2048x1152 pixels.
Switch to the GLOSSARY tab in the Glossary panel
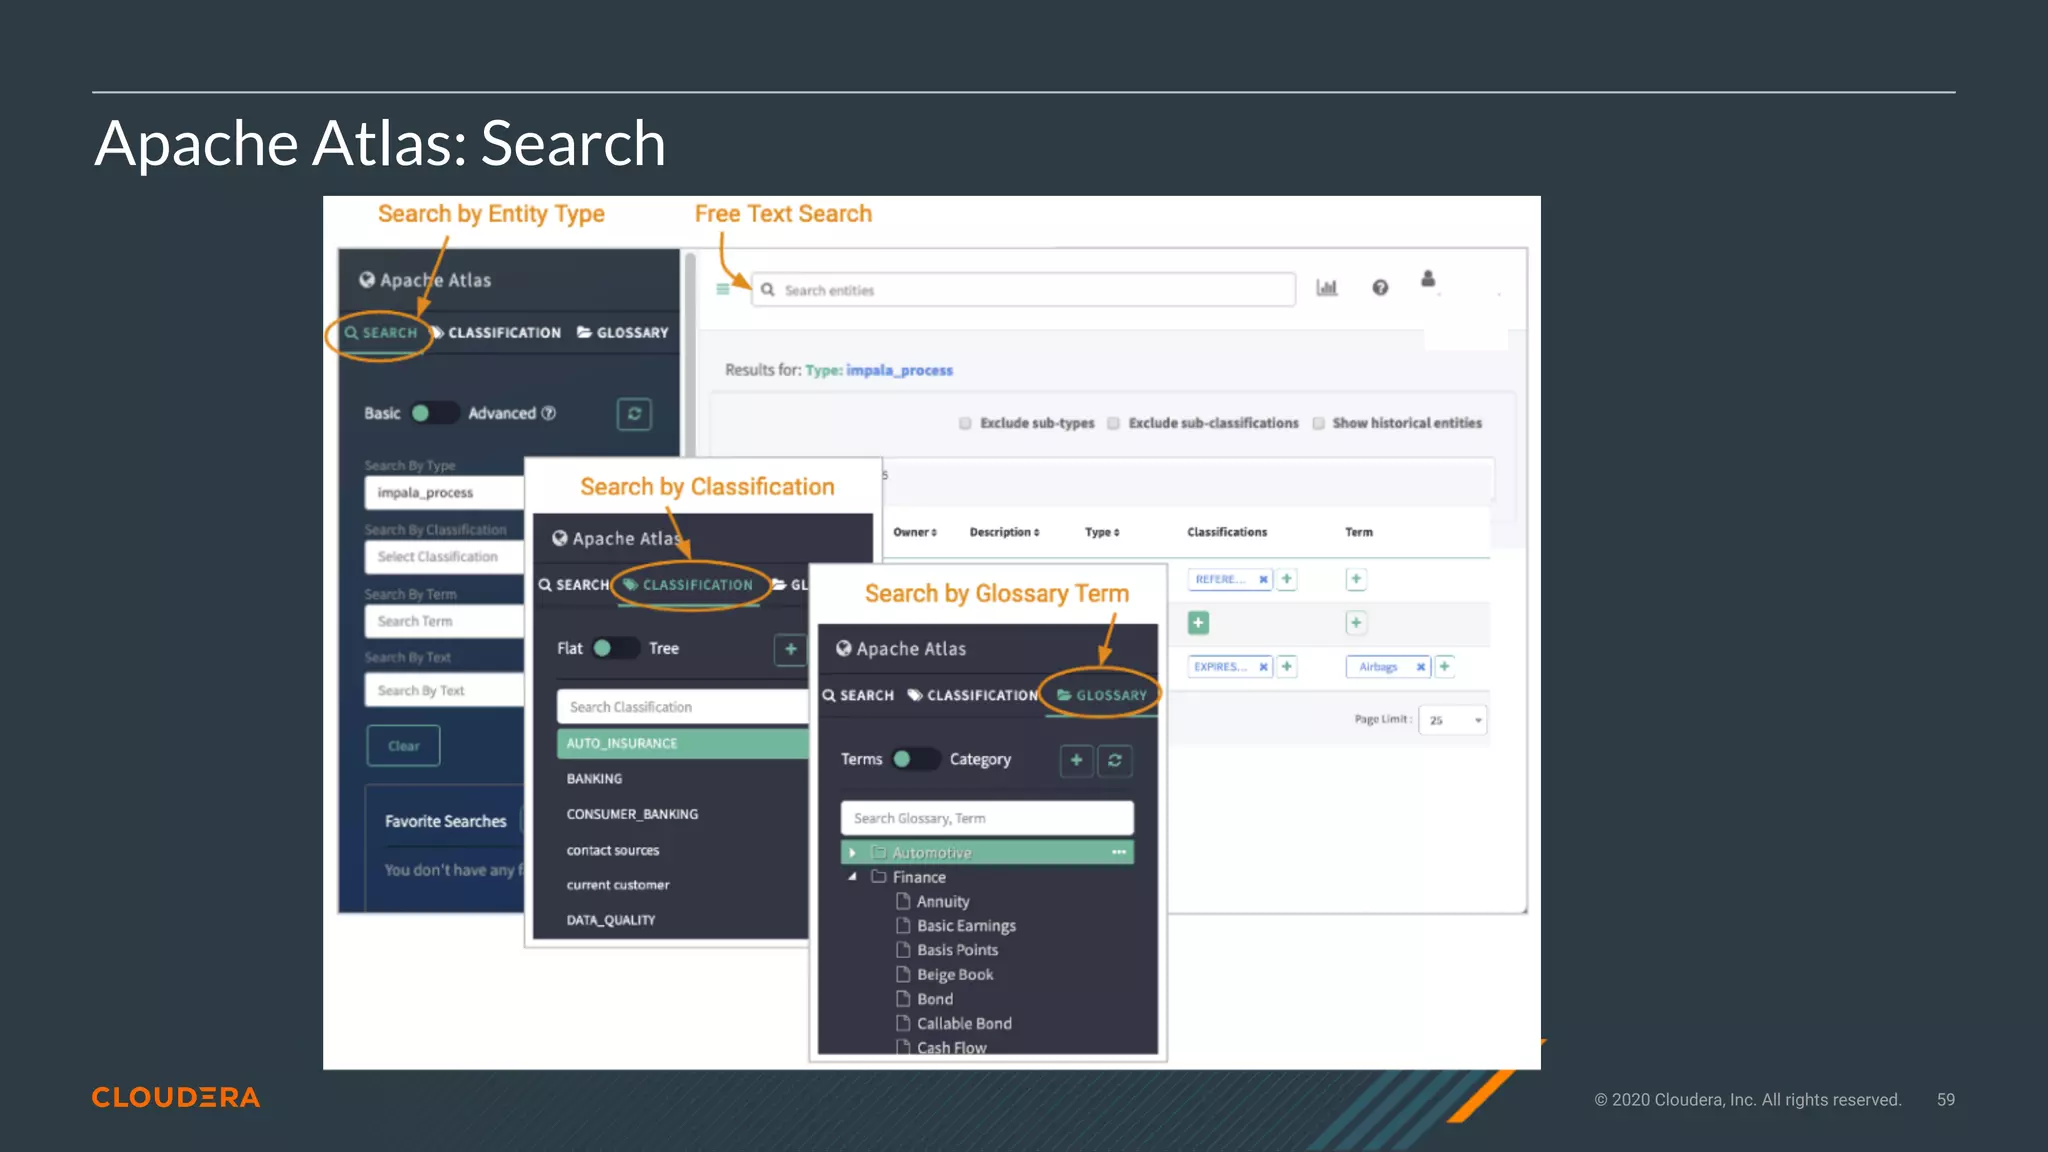coord(1102,695)
